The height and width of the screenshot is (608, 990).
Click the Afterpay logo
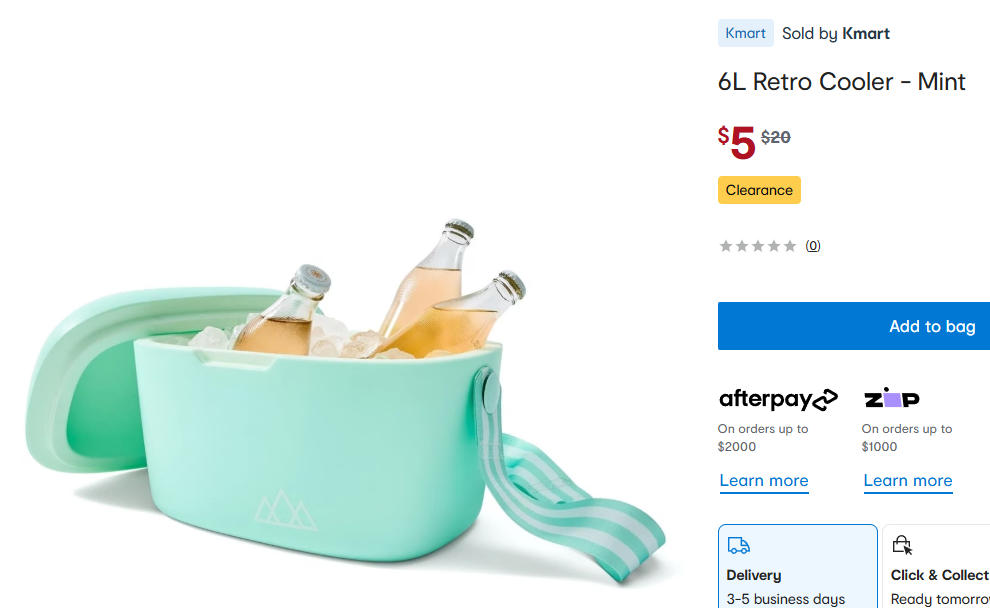[778, 399]
